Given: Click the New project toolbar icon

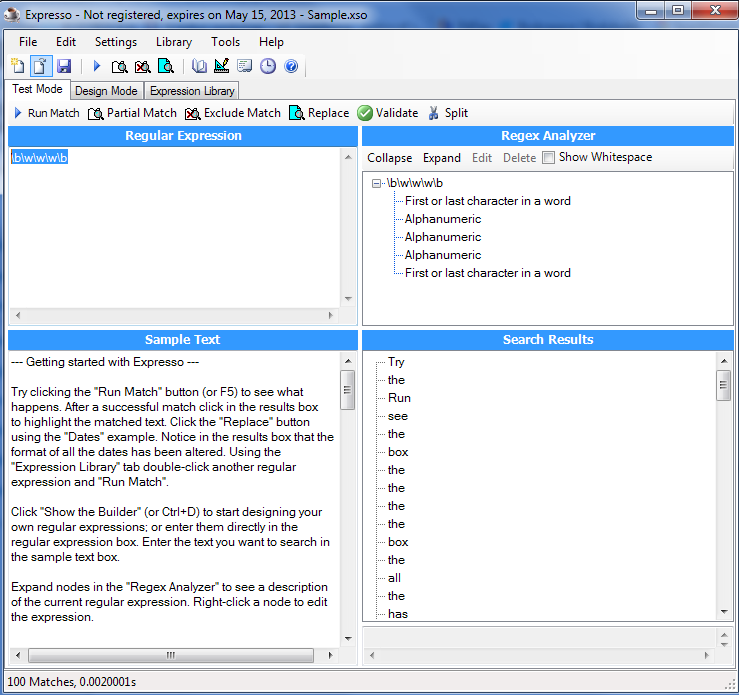Looking at the screenshot, I should [x=17, y=66].
